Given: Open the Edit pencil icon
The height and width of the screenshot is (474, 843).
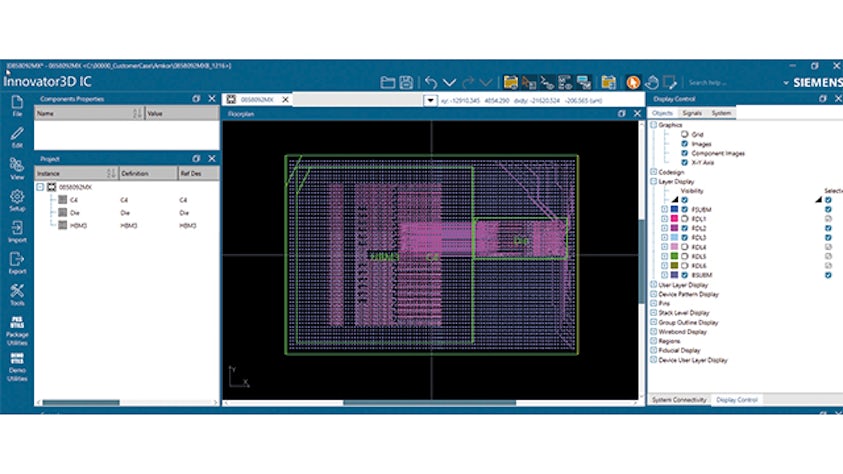Looking at the screenshot, I should [x=17, y=135].
